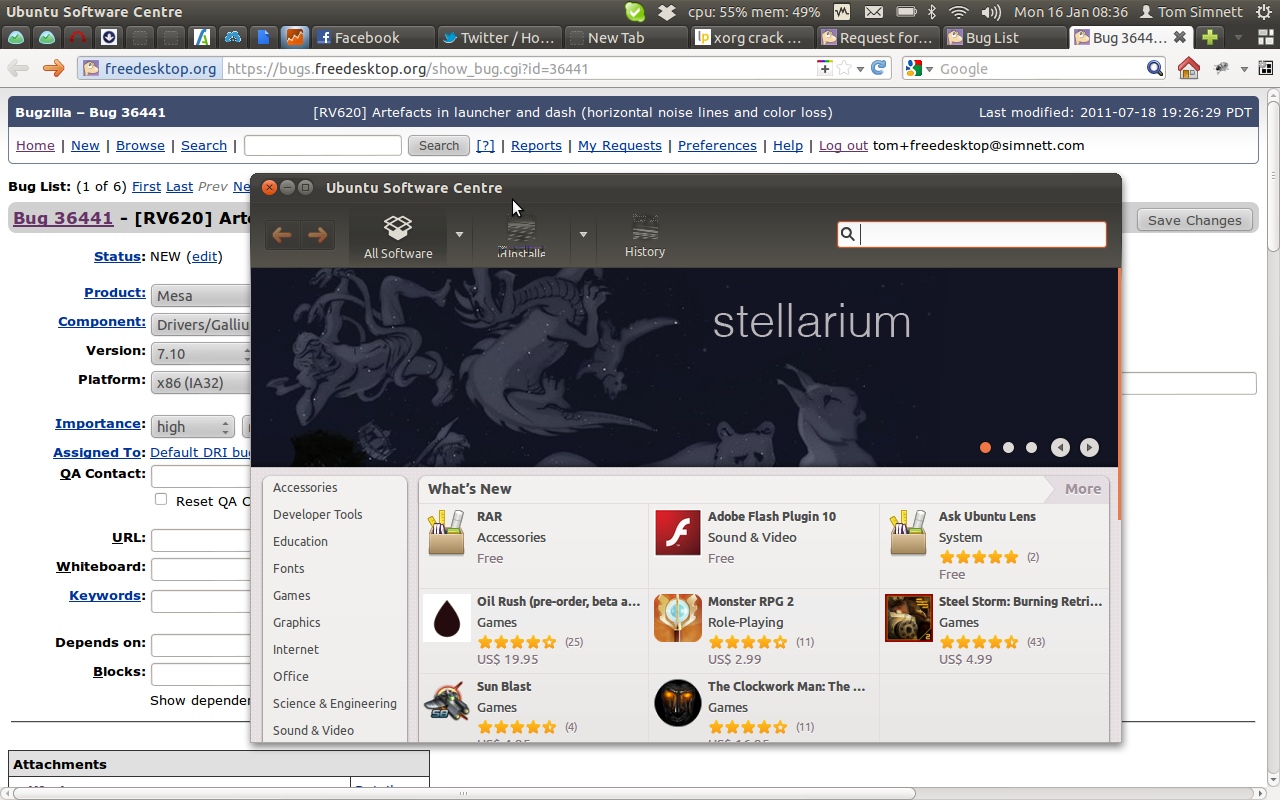Click the All Software box icon
Image resolution: width=1280 pixels, height=800 pixels.
point(398,227)
